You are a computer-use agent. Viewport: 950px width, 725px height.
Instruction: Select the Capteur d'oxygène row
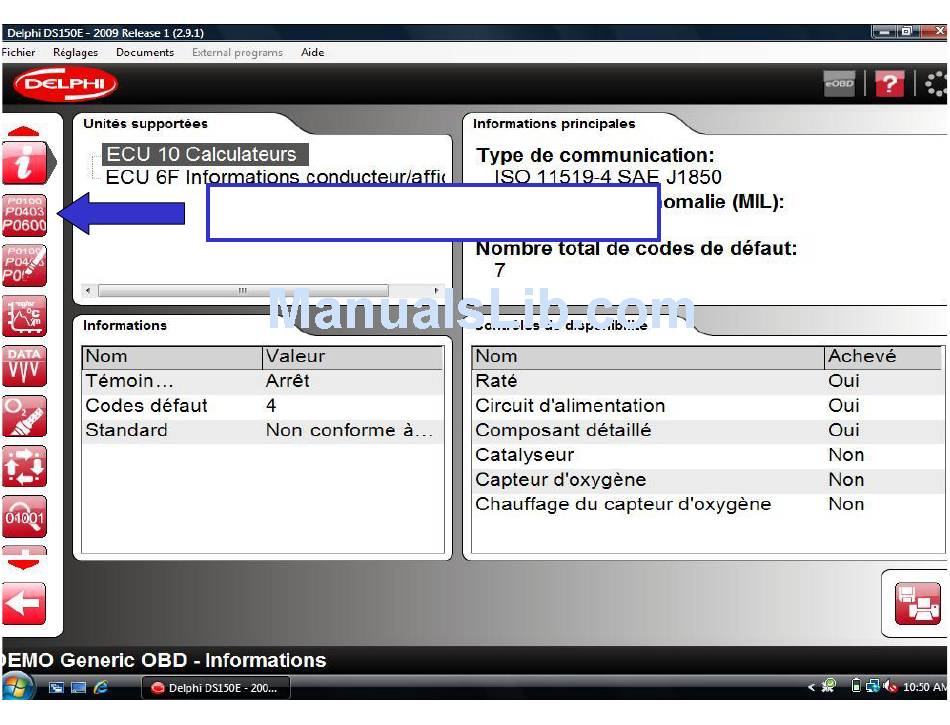coord(708,480)
